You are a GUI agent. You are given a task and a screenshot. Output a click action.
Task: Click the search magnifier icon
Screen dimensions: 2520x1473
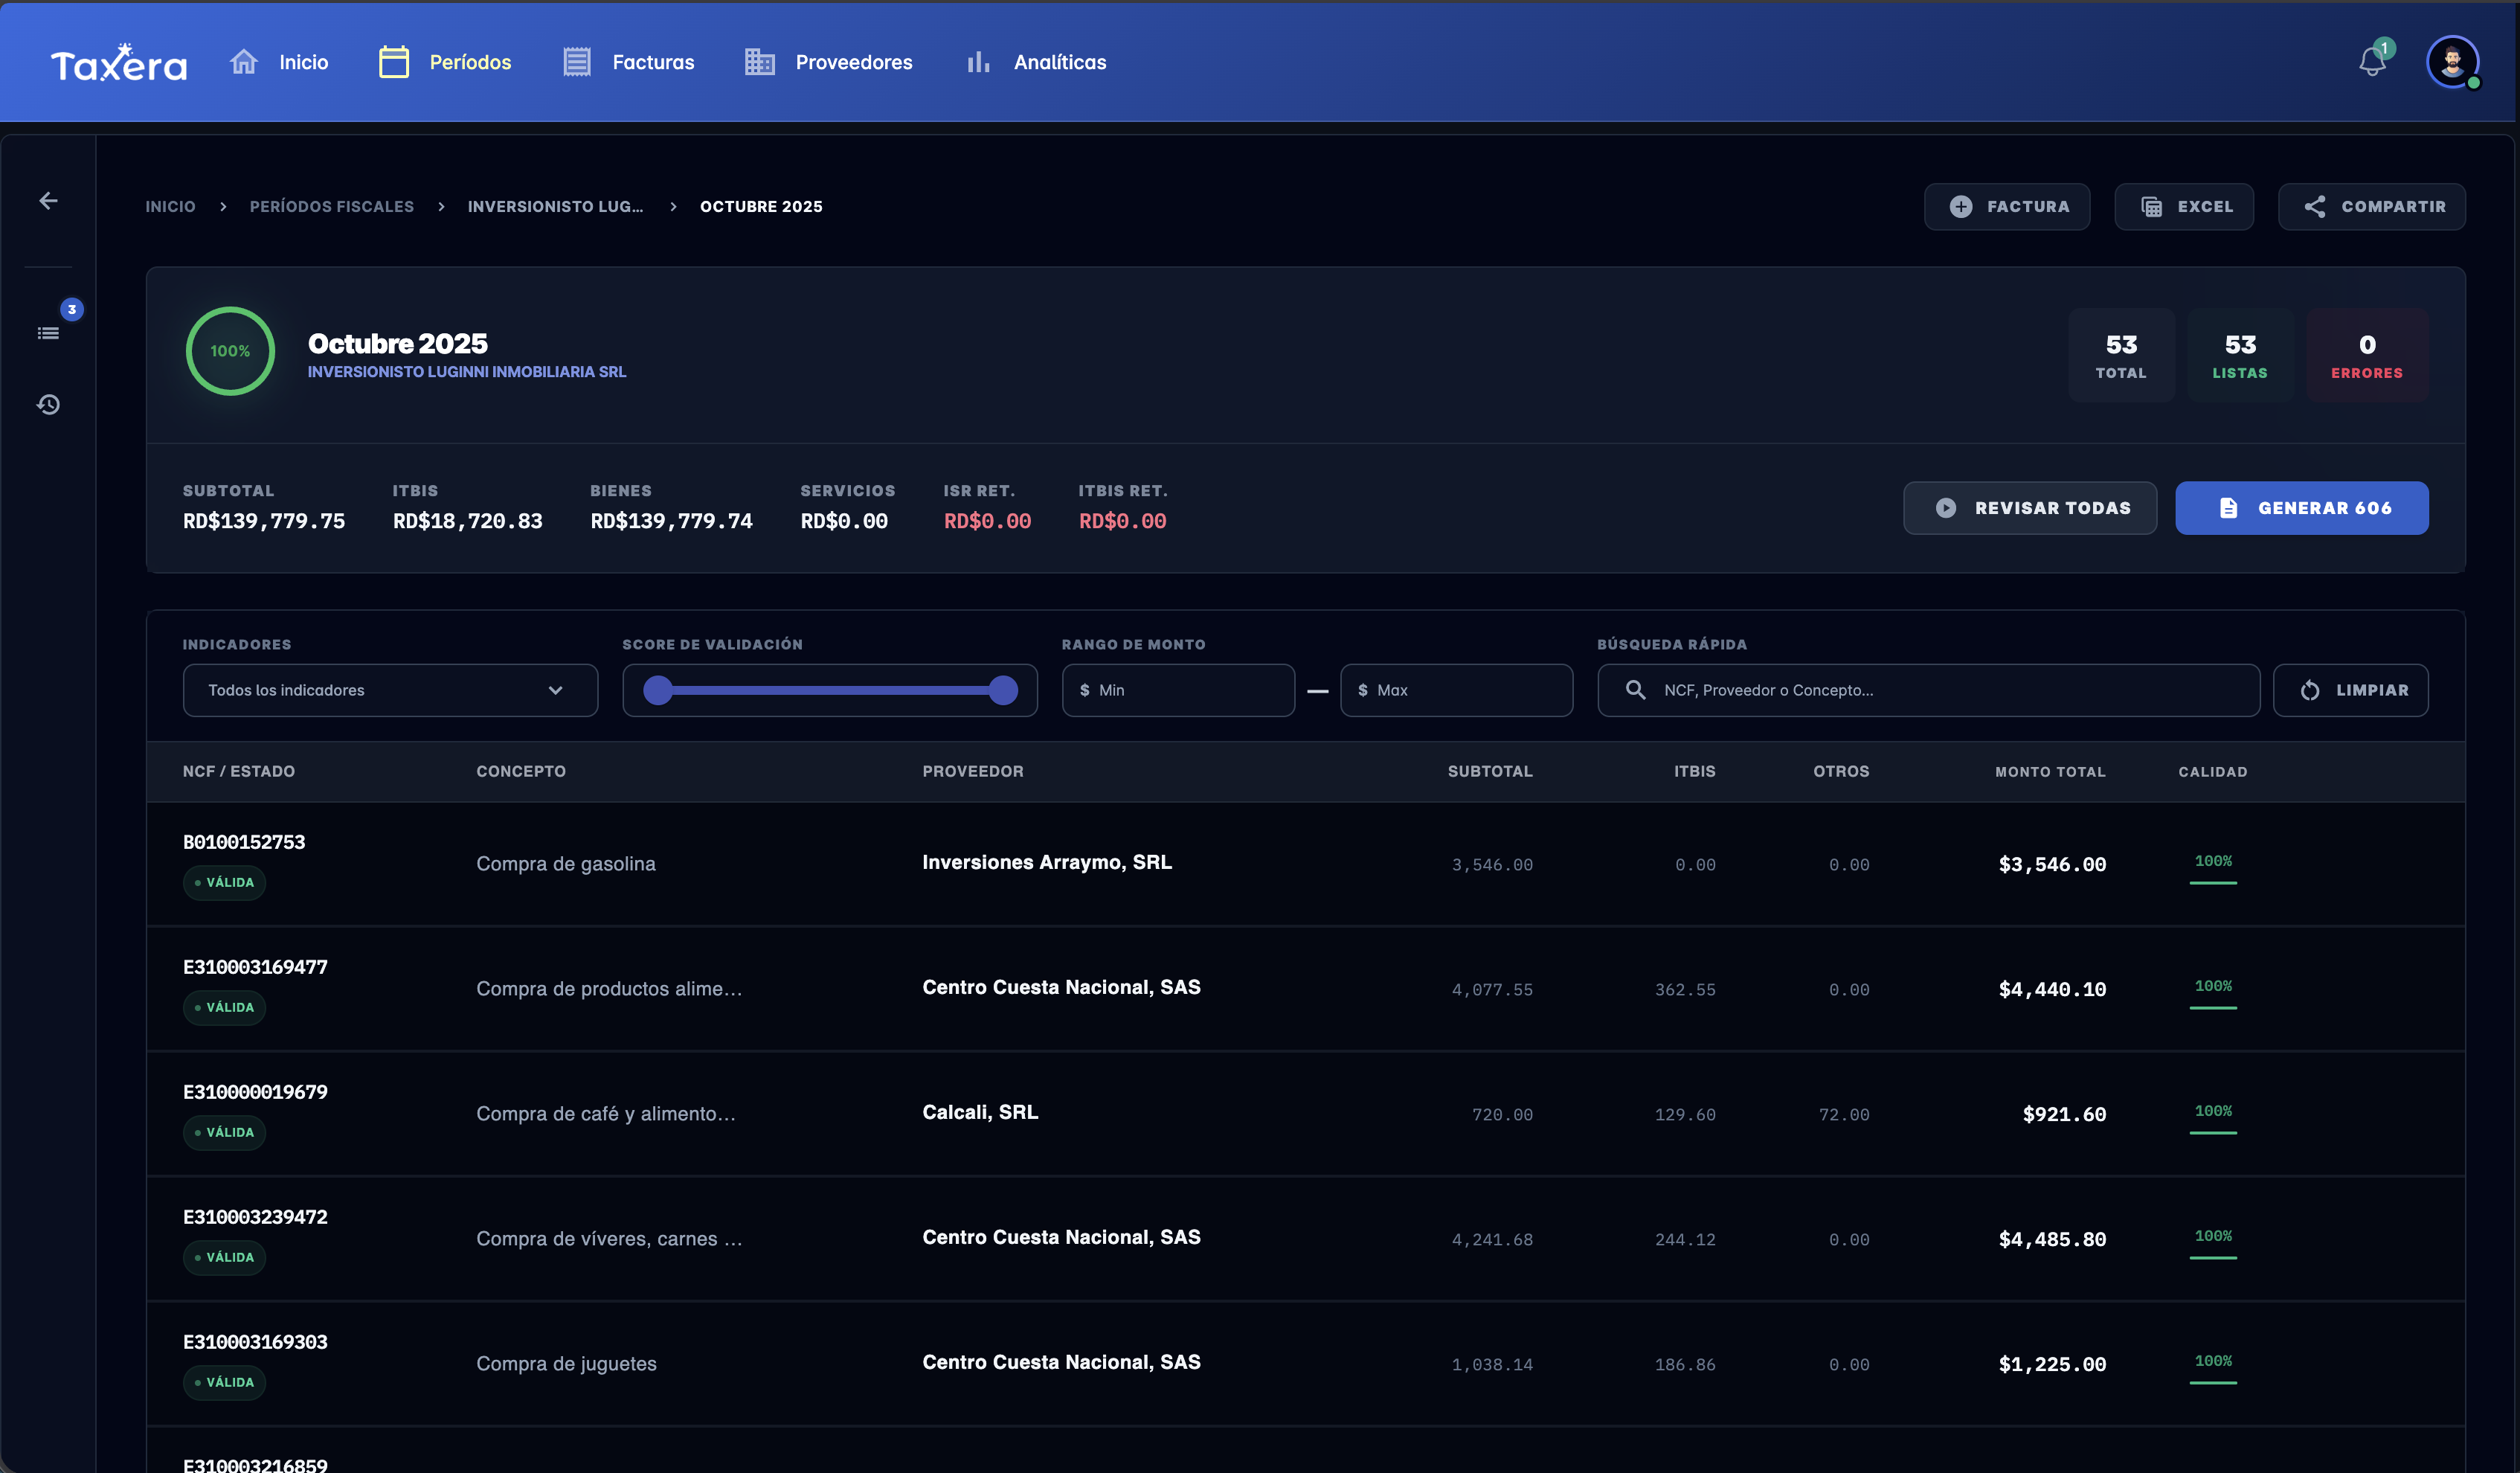click(x=1635, y=690)
